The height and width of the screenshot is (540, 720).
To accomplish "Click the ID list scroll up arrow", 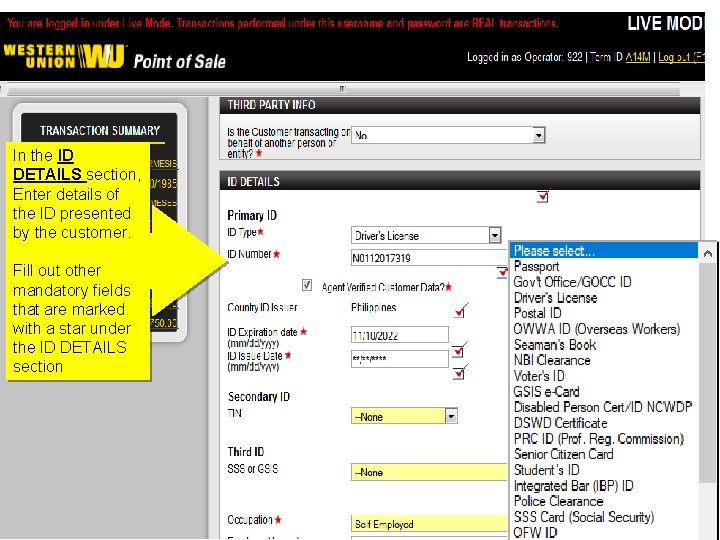I will click(x=708, y=253).
